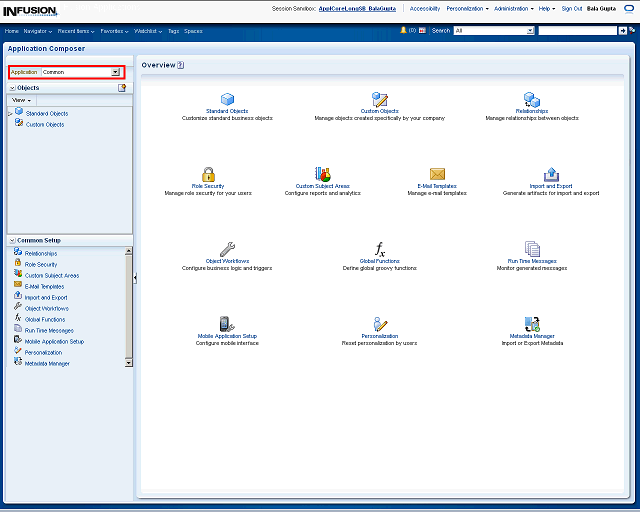Click Run Time Messages link in sidebar

(49, 331)
